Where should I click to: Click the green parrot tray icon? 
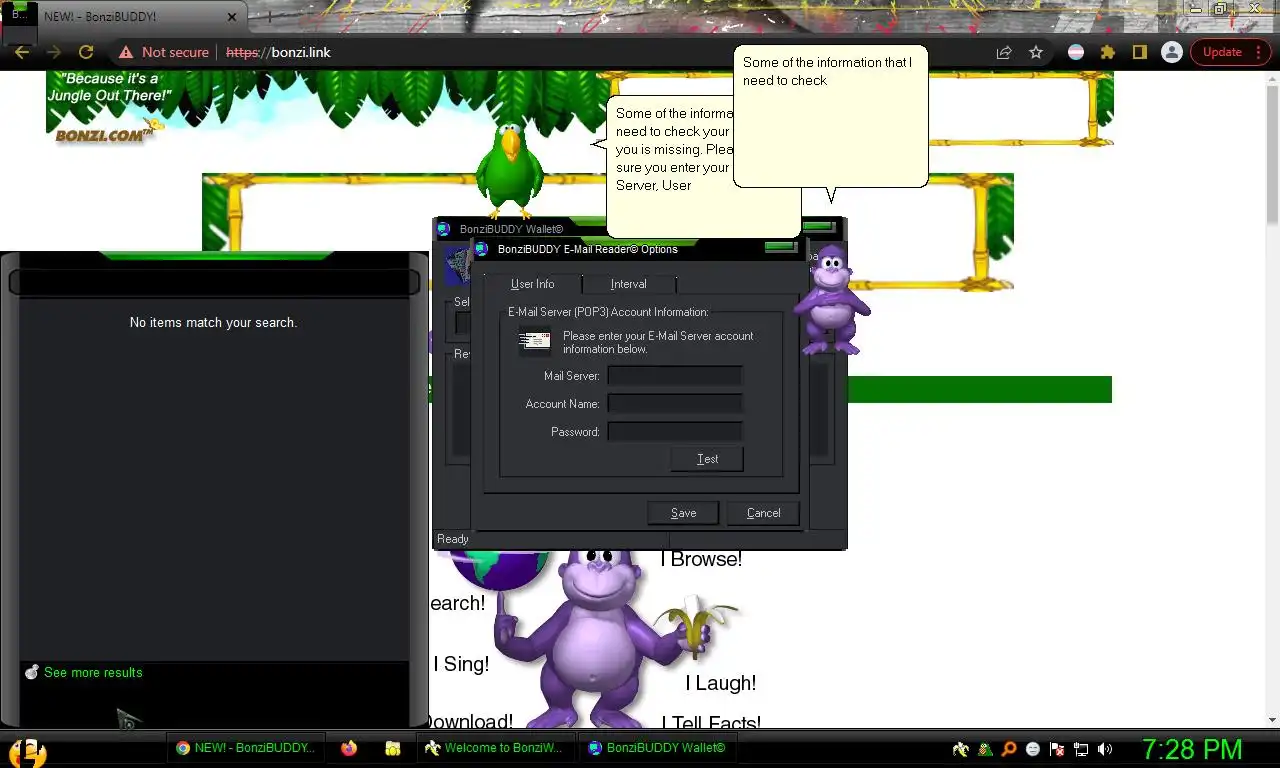click(985, 749)
